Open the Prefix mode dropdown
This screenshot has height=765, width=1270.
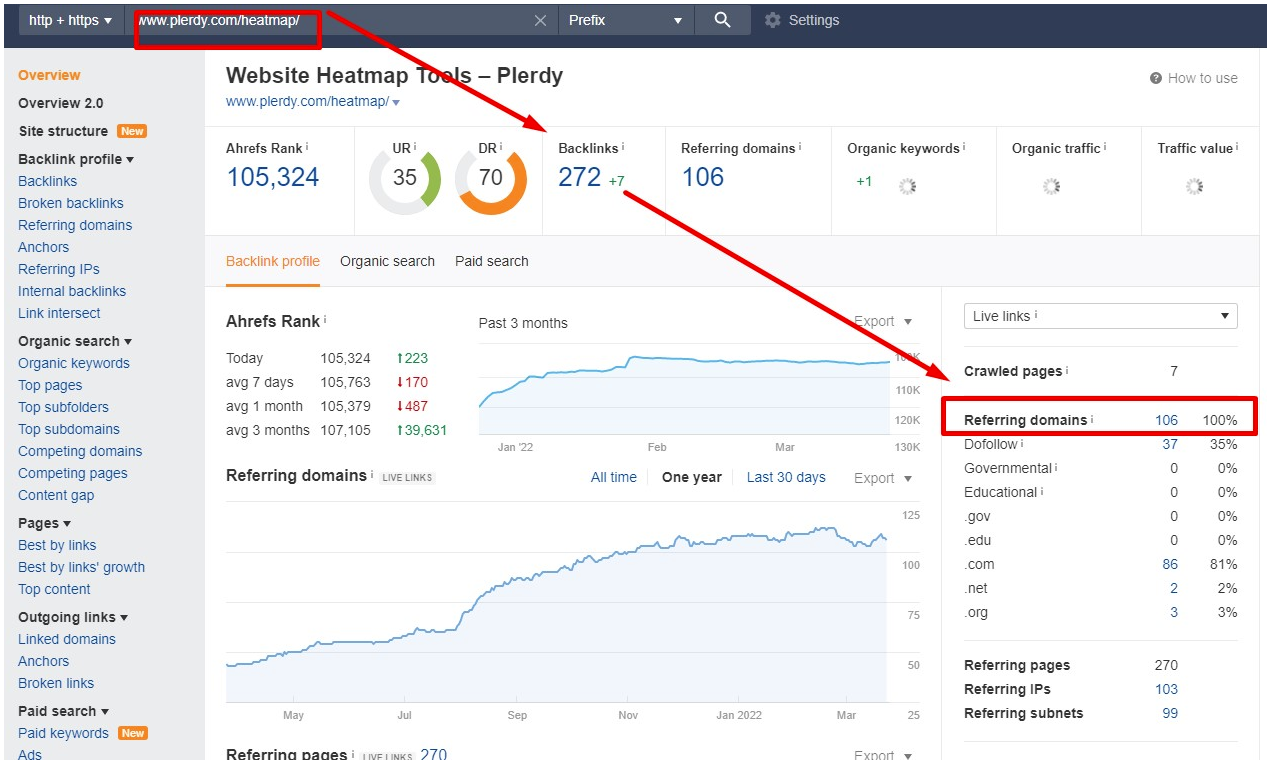pyautogui.click(x=624, y=19)
